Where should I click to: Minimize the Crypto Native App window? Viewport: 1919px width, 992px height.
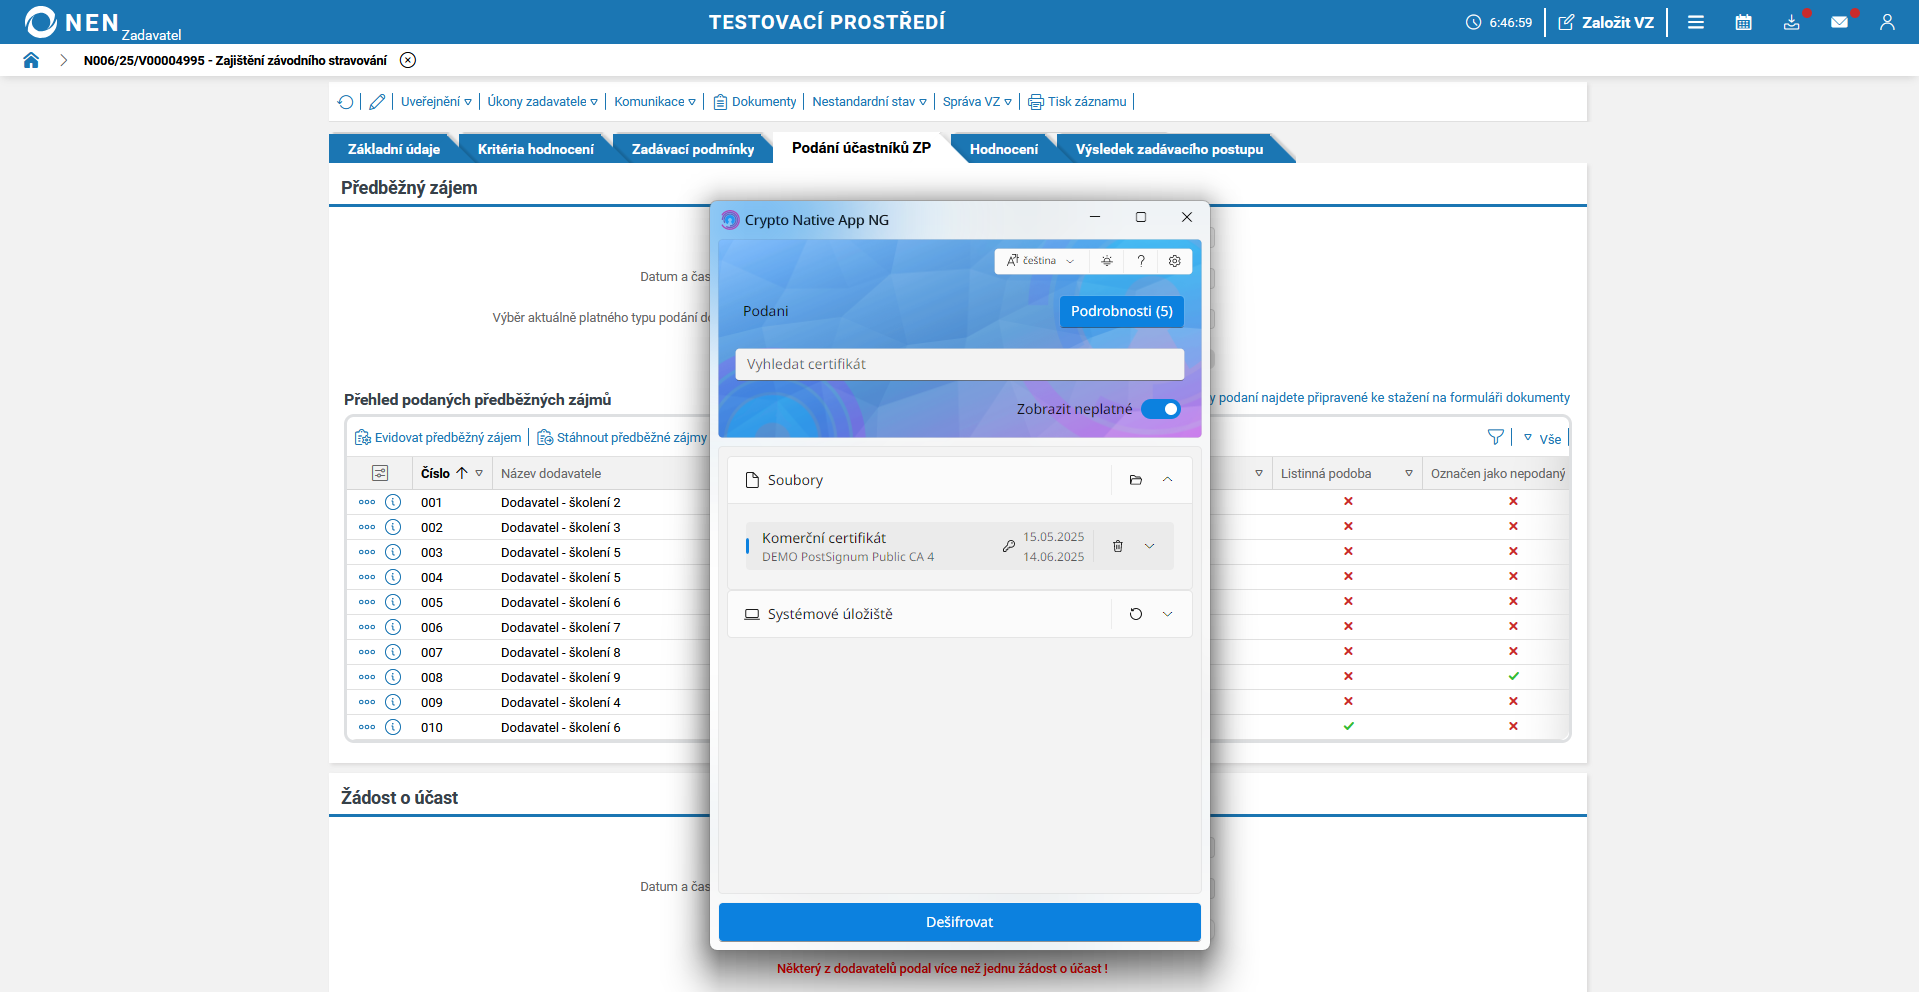(1095, 217)
